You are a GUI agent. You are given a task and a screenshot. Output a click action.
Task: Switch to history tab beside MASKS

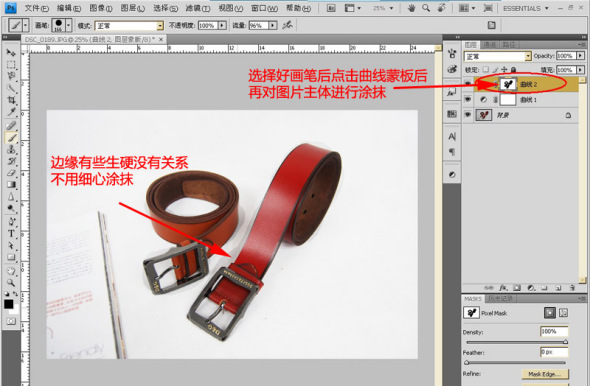pos(500,298)
